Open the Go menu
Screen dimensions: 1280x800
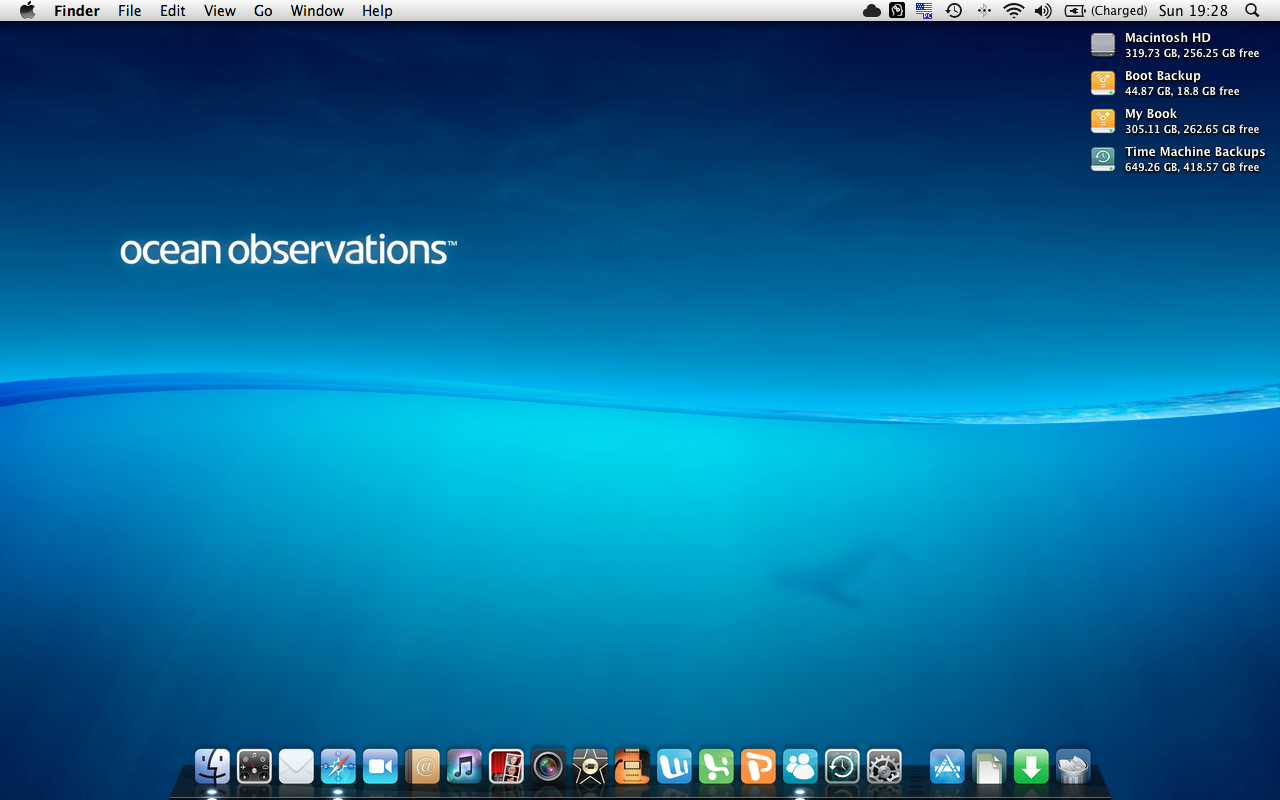pyautogui.click(x=263, y=11)
